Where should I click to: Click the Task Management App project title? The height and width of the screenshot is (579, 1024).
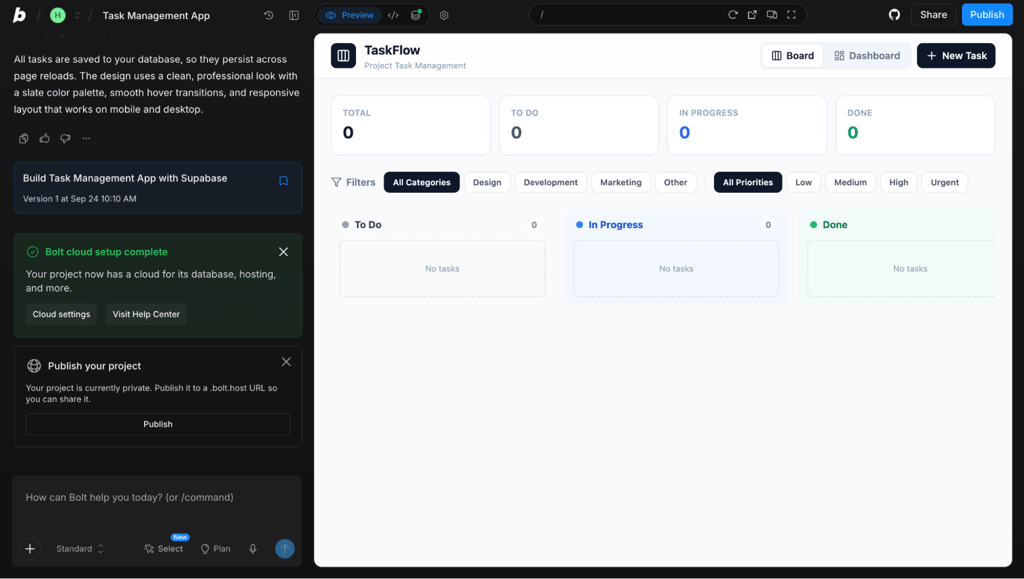coord(156,16)
